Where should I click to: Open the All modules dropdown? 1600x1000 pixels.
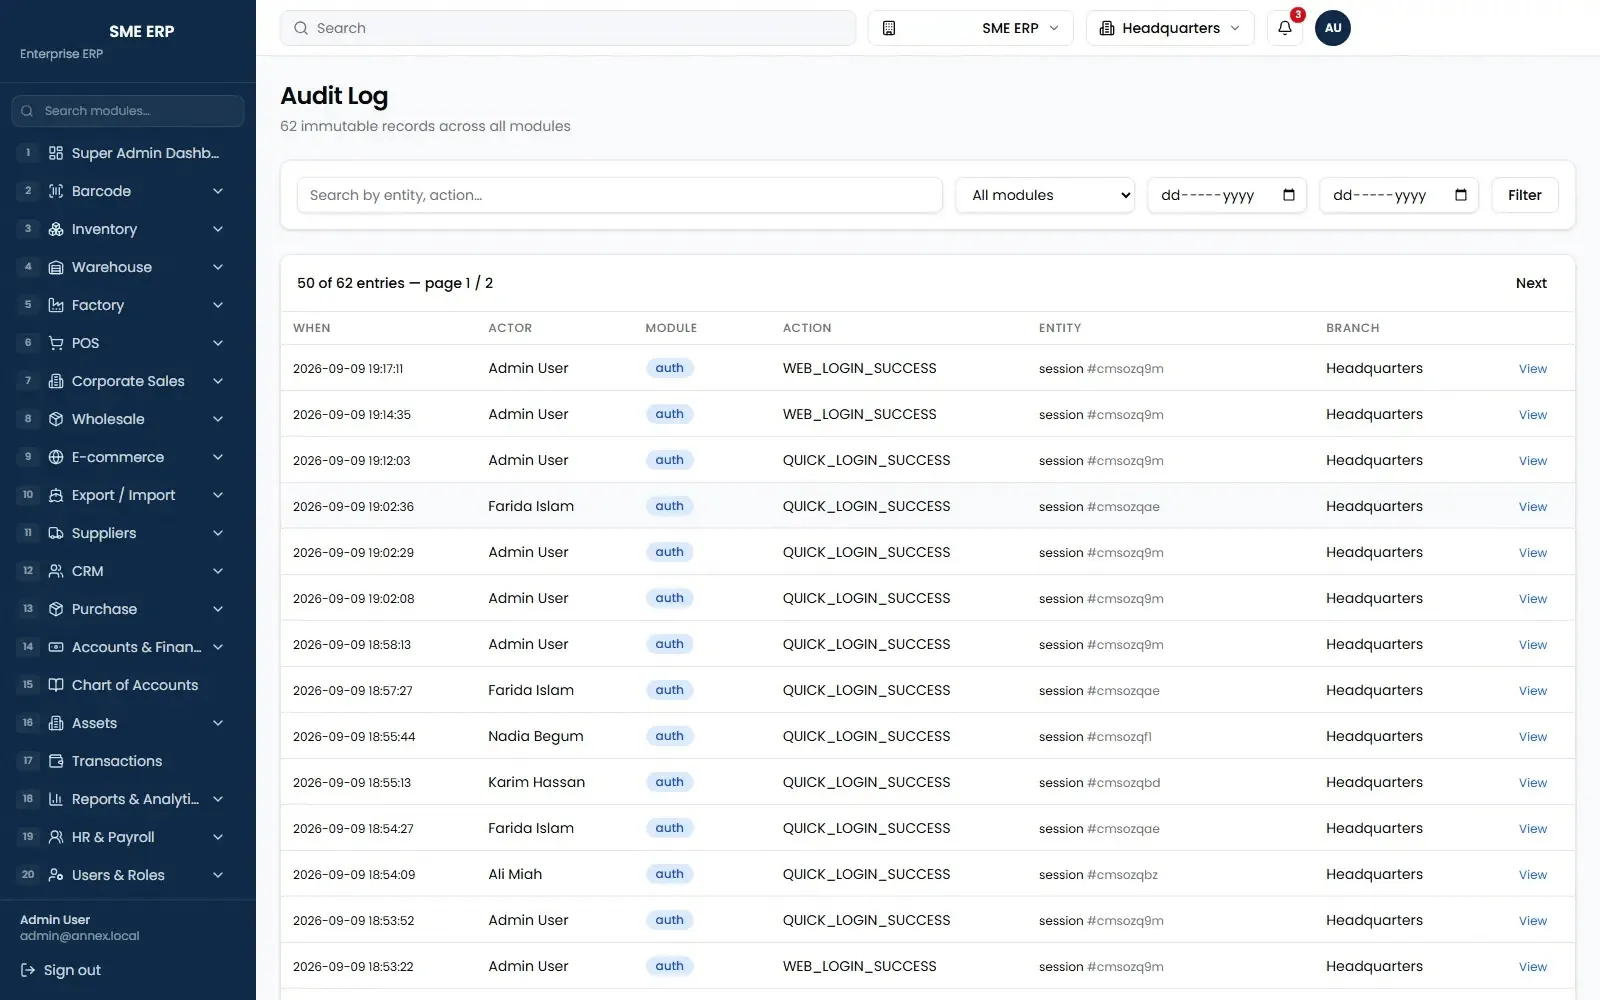[1045, 195]
